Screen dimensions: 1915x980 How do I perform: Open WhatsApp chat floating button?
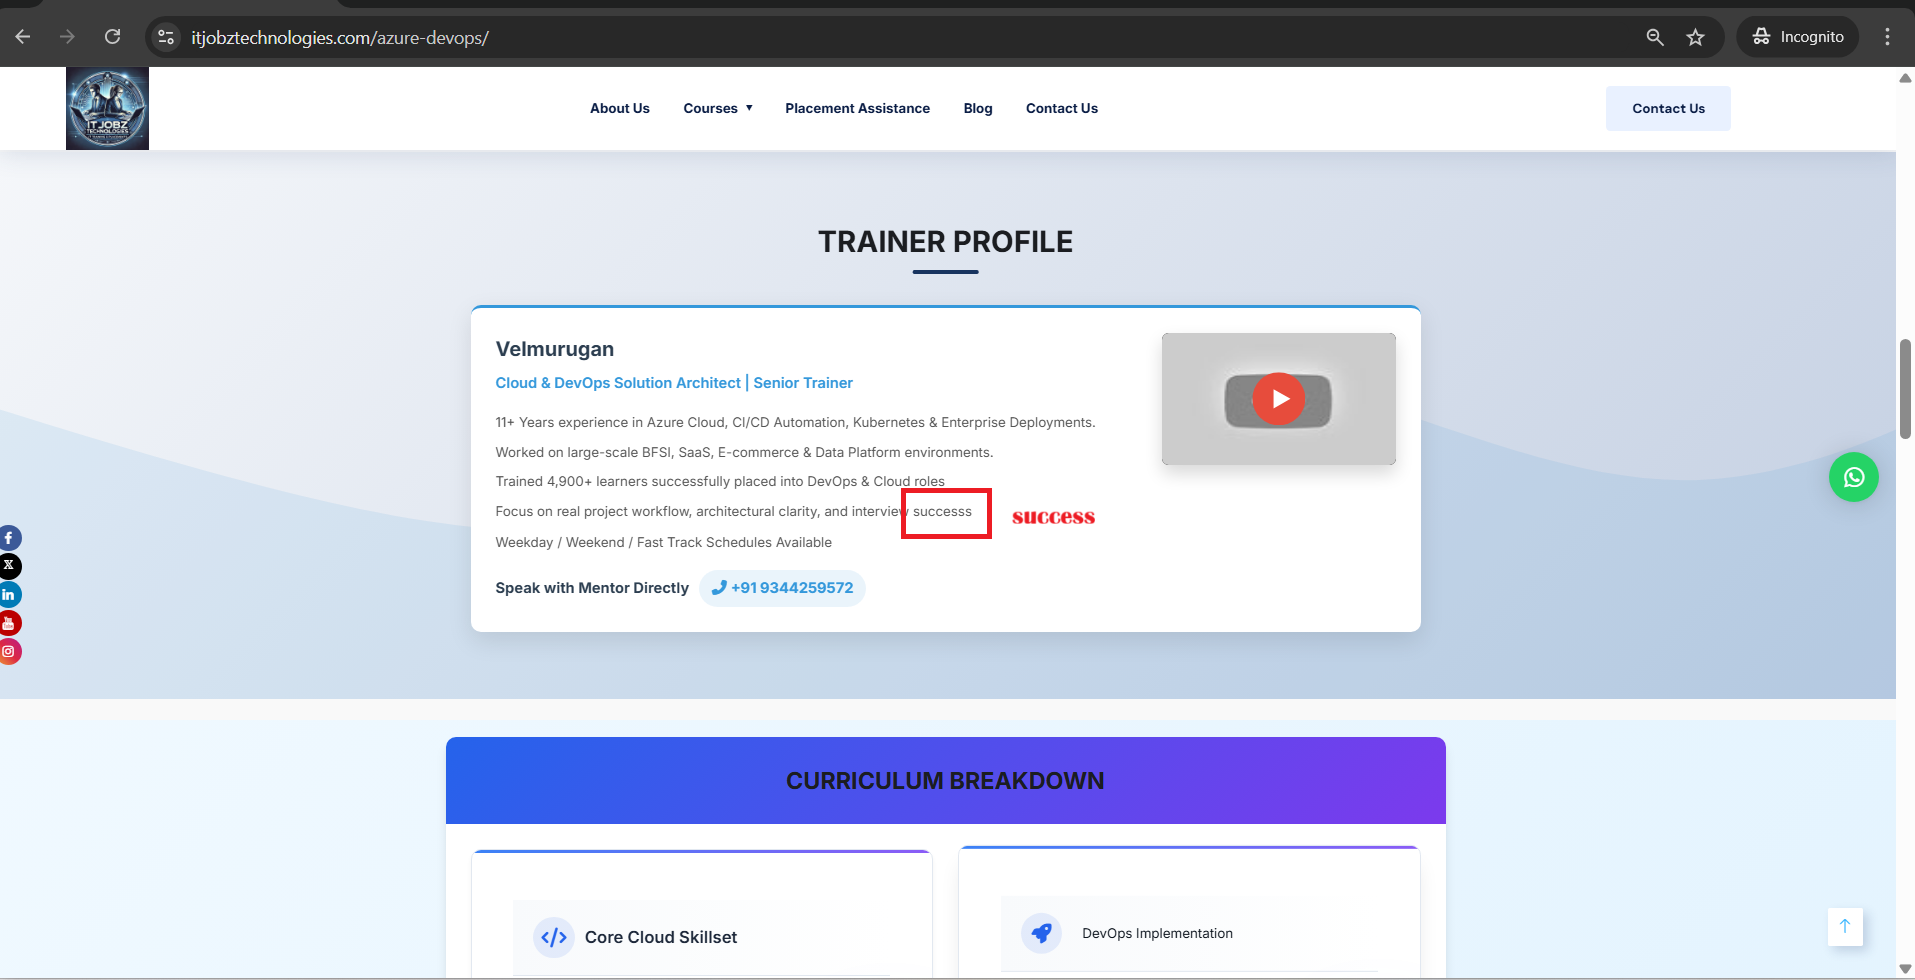(1853, 478)
